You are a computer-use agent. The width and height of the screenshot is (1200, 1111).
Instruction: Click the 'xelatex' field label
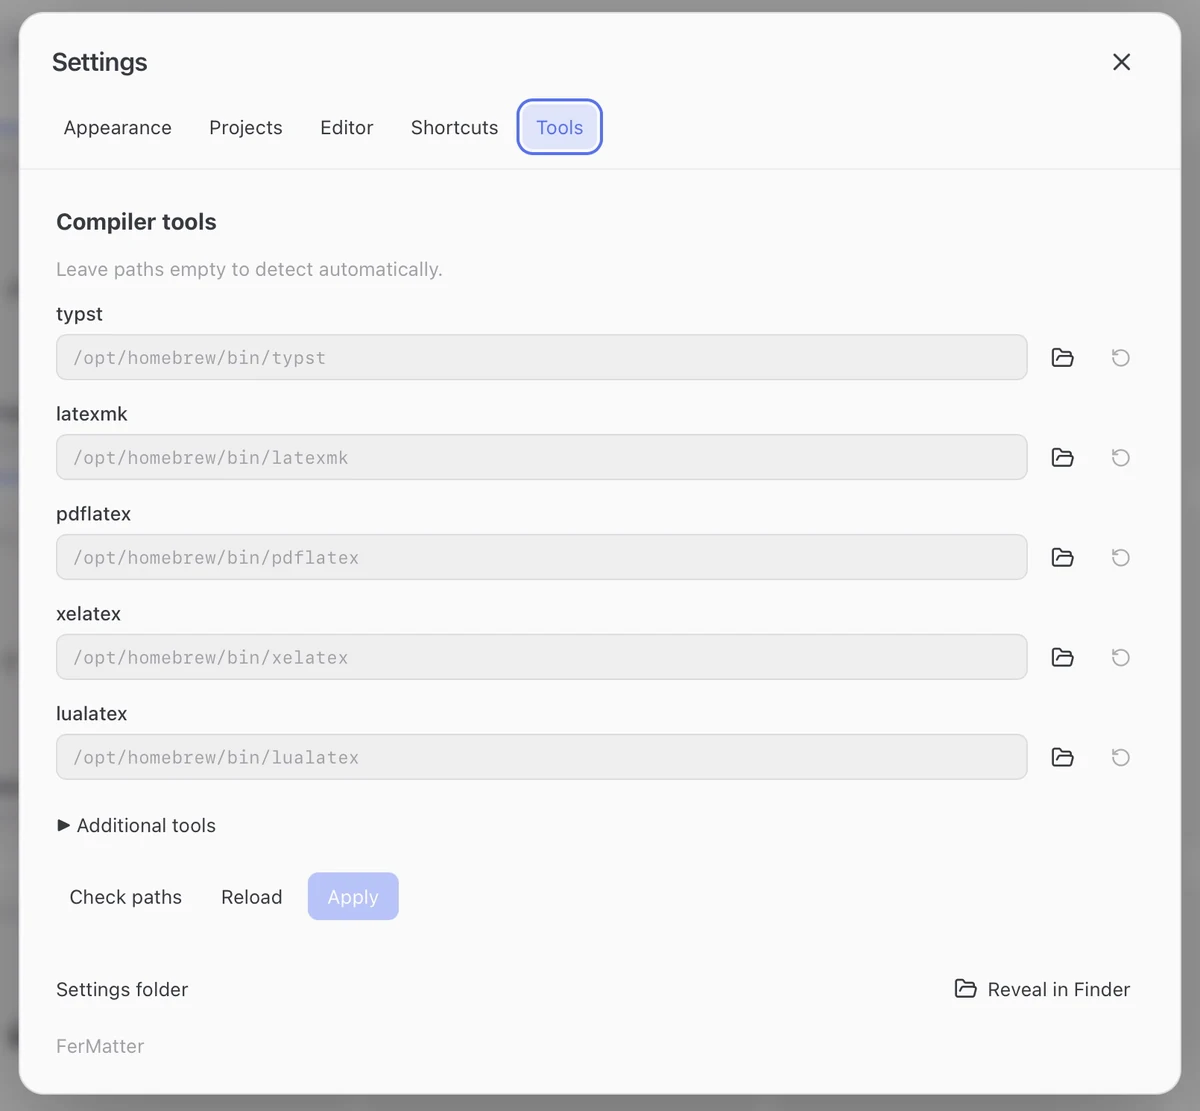[88, 614]
